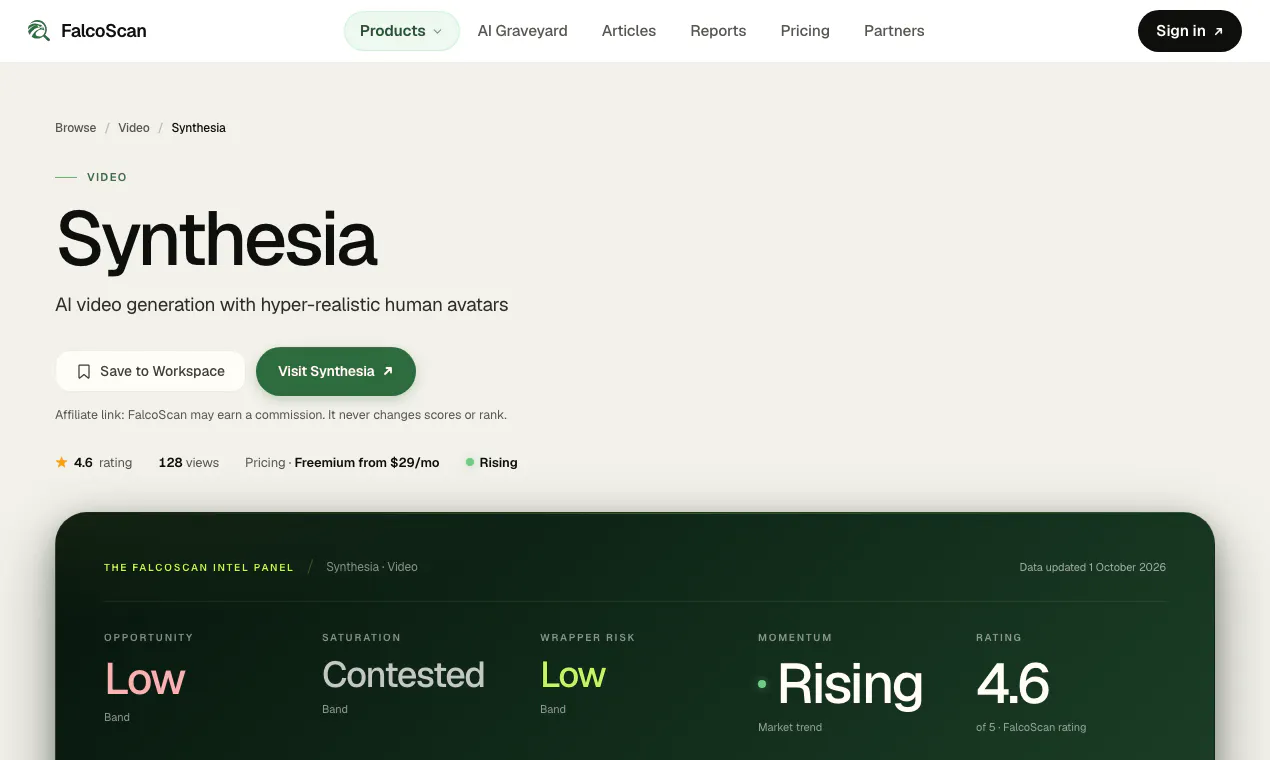
Task: Click the 'of 5 · FalcoScan rating' caption
Action: tap(1031, 727)
